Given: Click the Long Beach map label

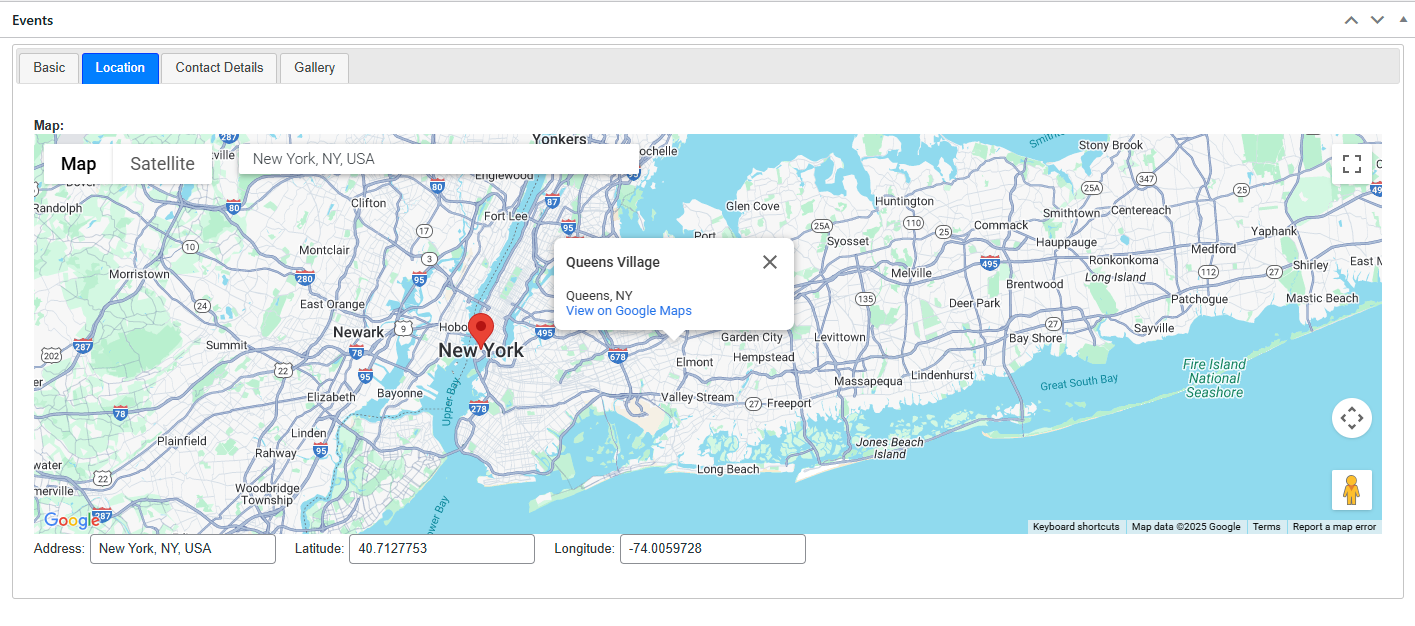Looking at the screenshot, I should point(728,469).
